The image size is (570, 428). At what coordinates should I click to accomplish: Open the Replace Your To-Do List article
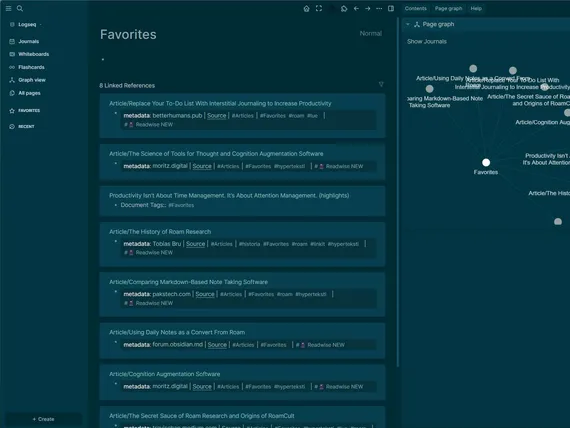point(220,104)
